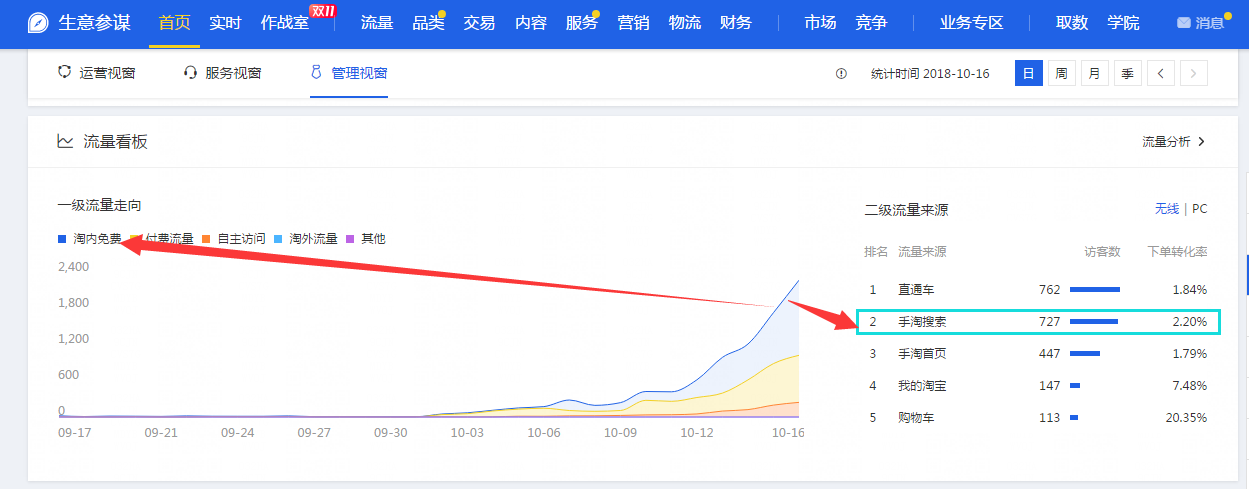Click the 统计时间 2018-10-16 date
Viewport: 1249px width, 489px height.
[x=930, y=73]
